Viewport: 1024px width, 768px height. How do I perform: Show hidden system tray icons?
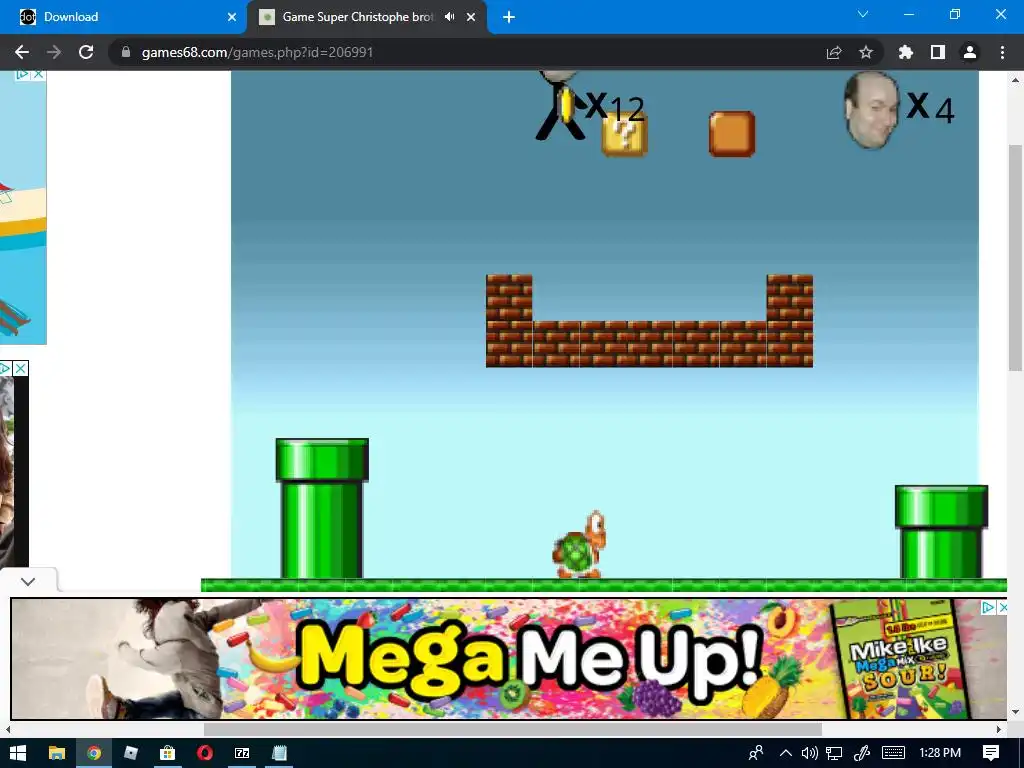(786, 753)
